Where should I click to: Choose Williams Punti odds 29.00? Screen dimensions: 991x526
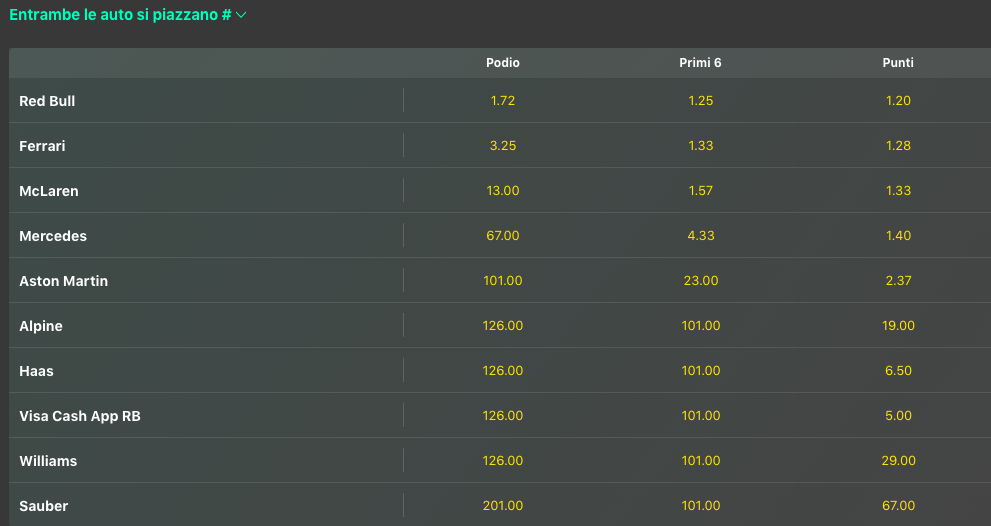[x=898, y=461]
